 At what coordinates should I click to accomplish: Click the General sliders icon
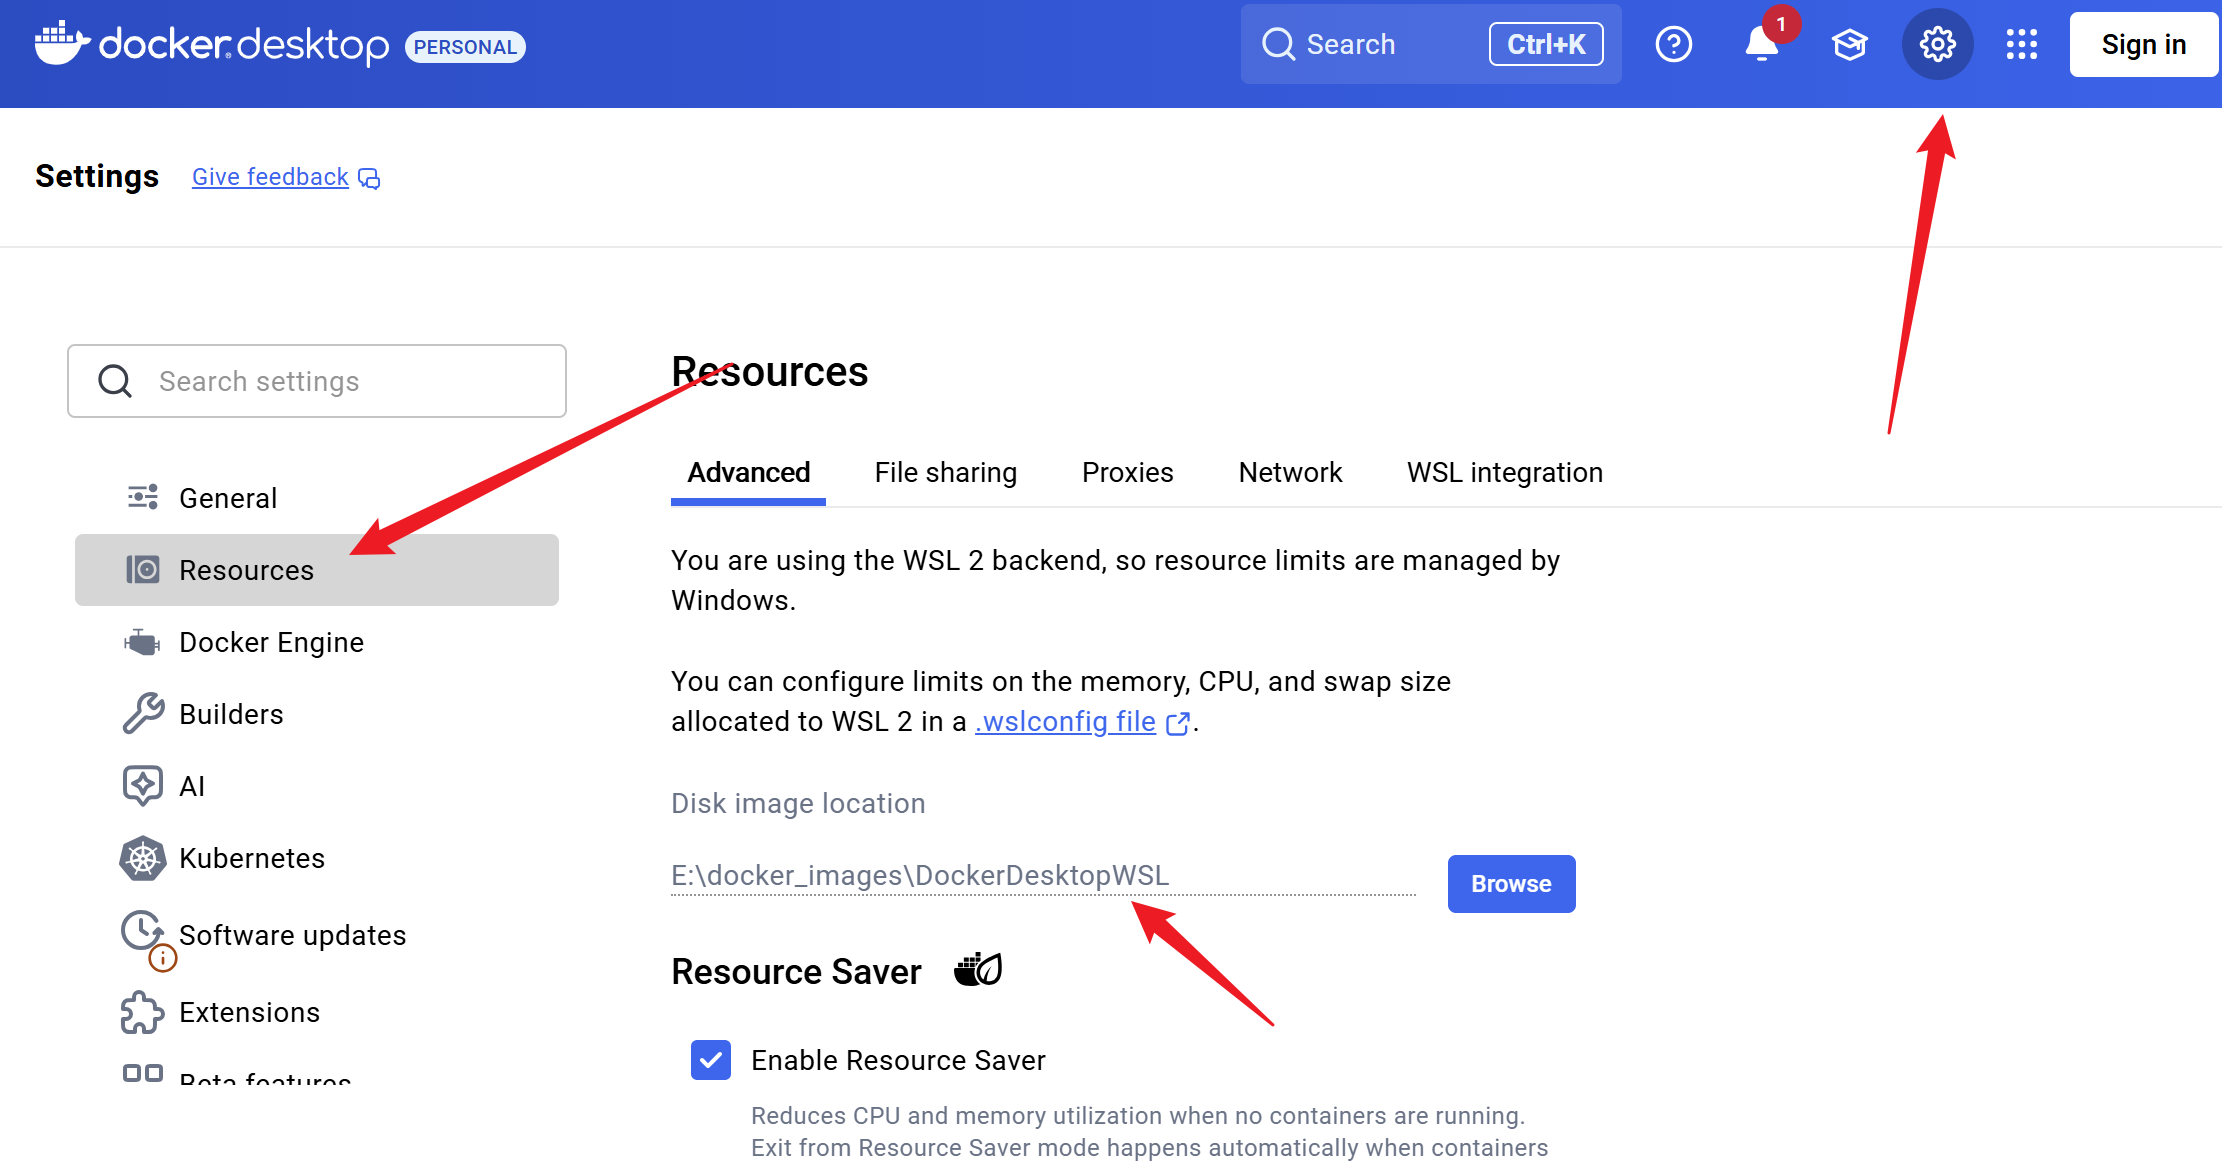click(143, 497)
